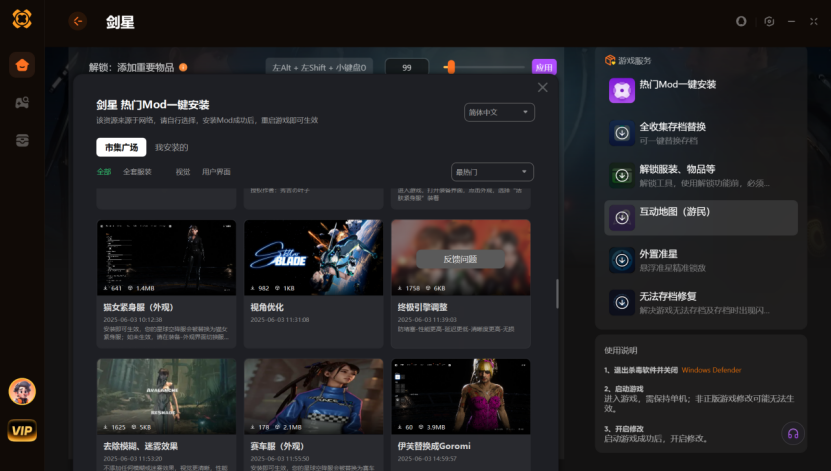Select the 全部 category filter

tap(104, 172)
